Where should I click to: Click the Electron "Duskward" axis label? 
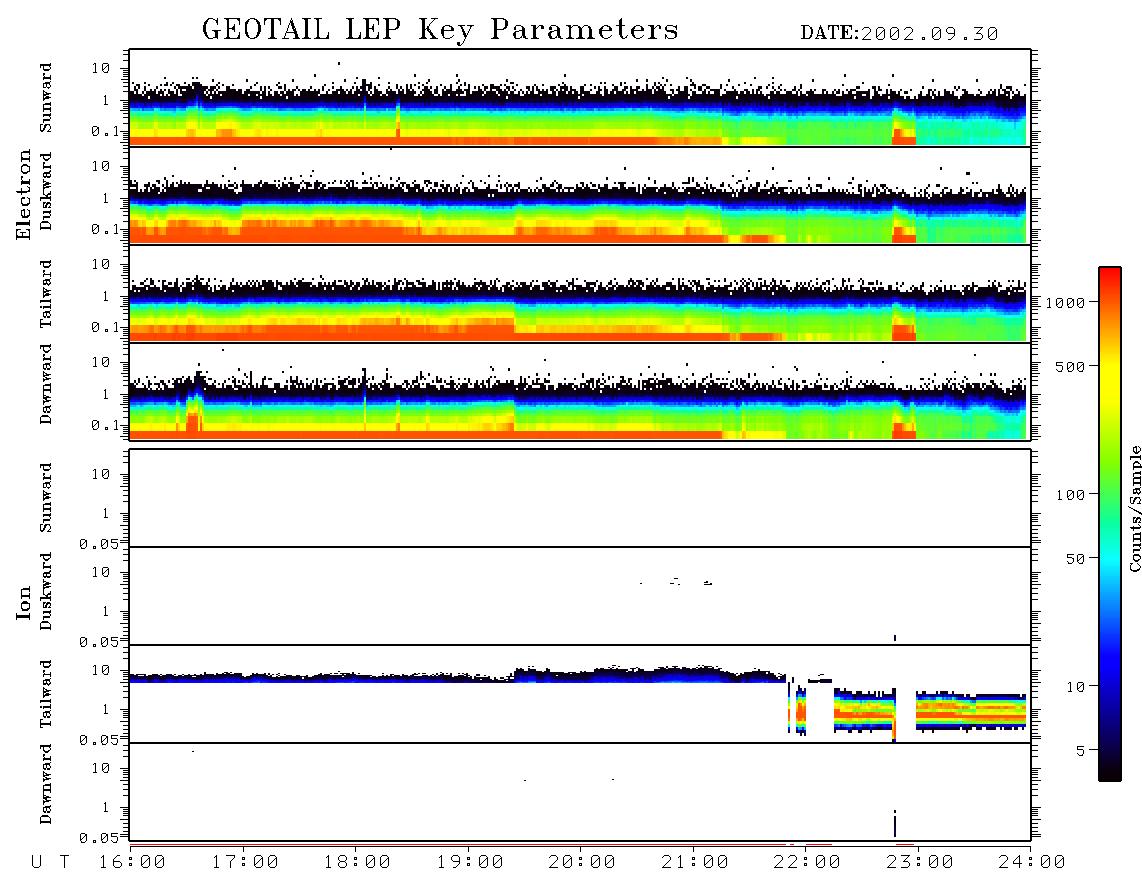(x=46, y=192)
